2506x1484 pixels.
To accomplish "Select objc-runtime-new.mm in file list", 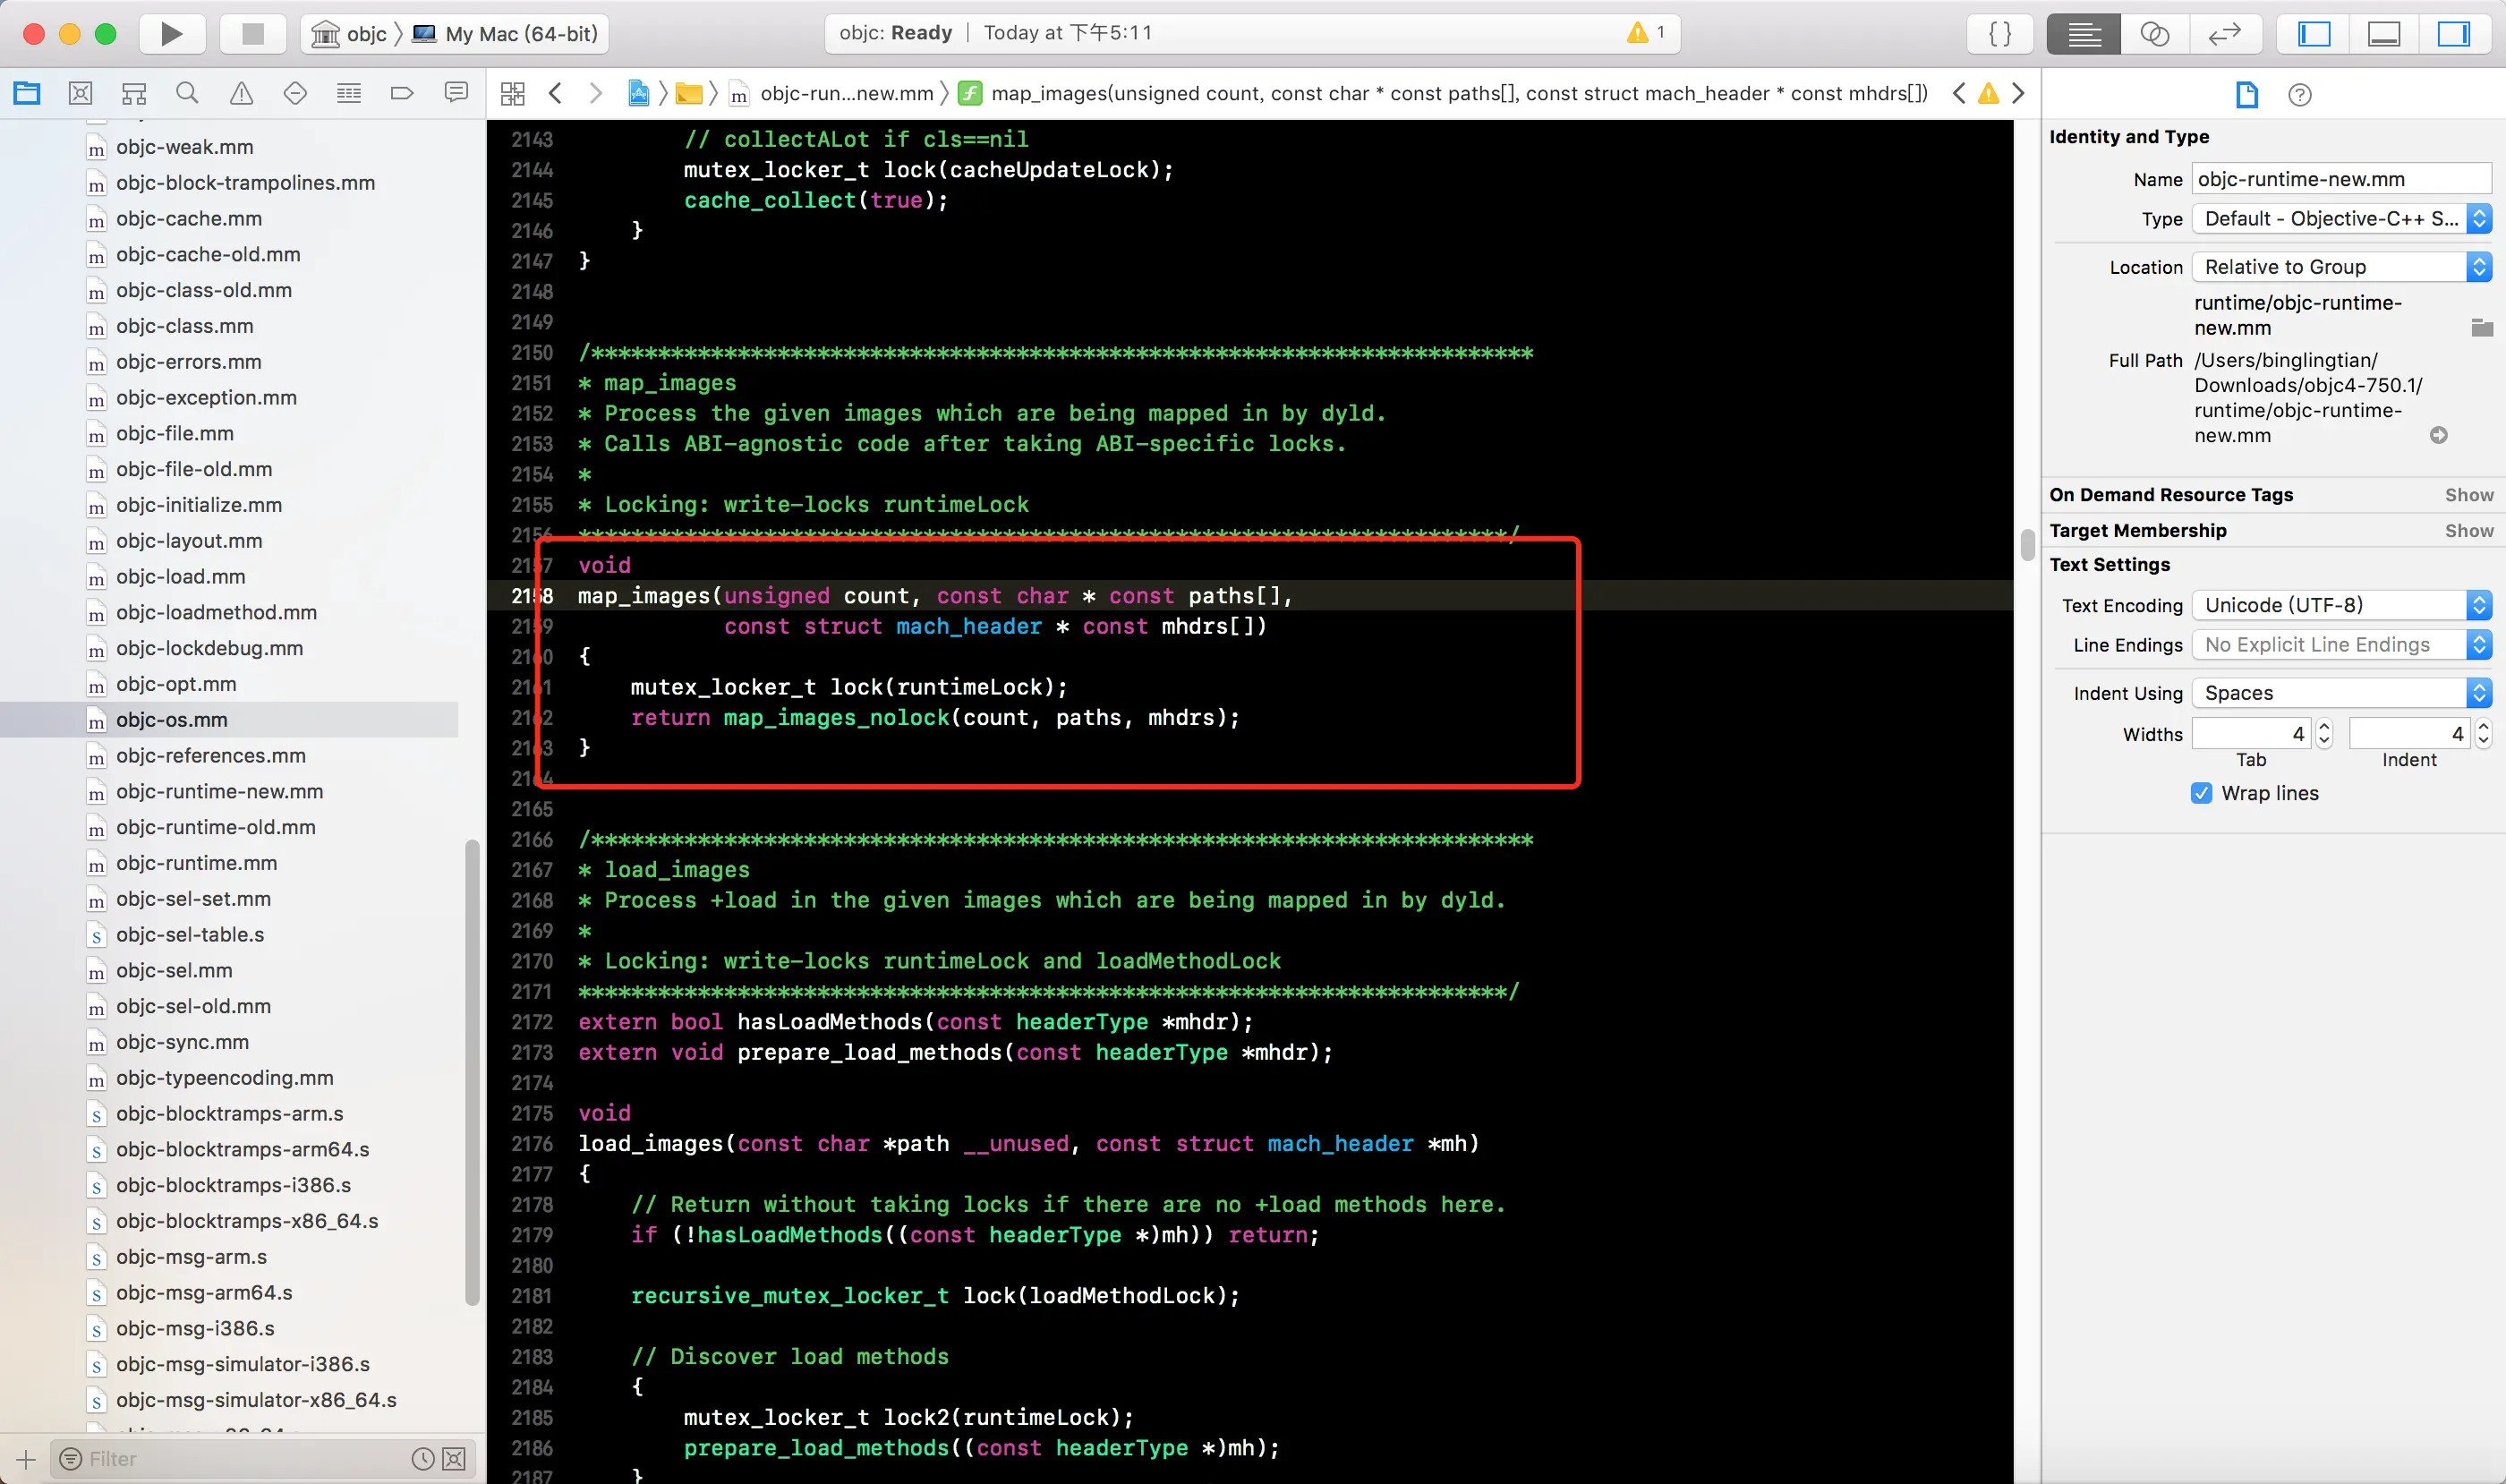I will coord(219,791).
